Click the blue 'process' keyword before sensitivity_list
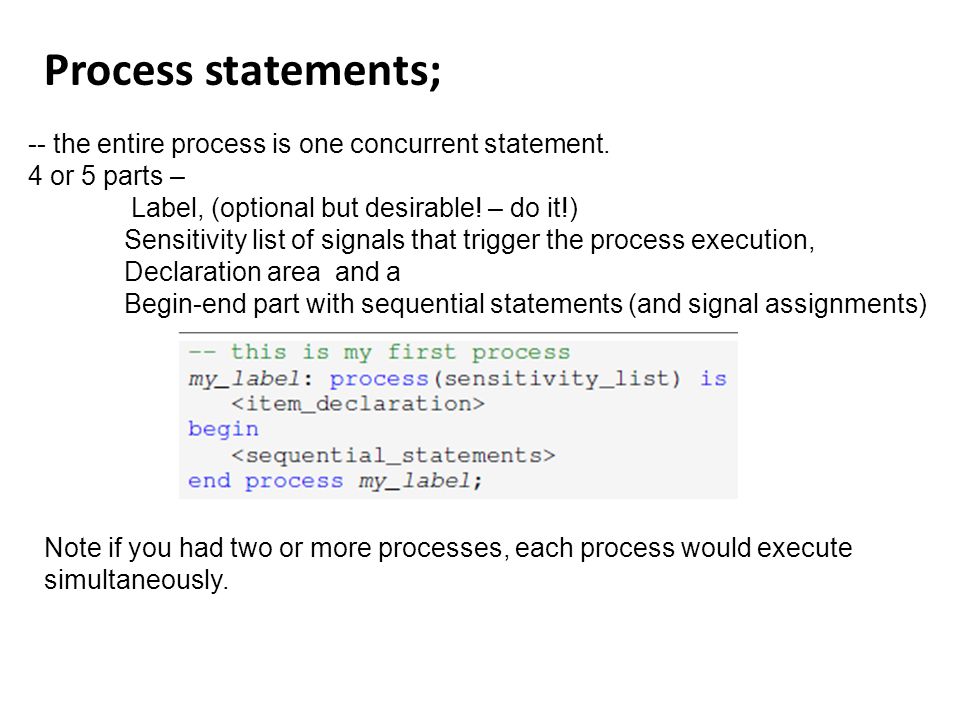The height and width of the screenshot is (720, 960). pos(379,379)
